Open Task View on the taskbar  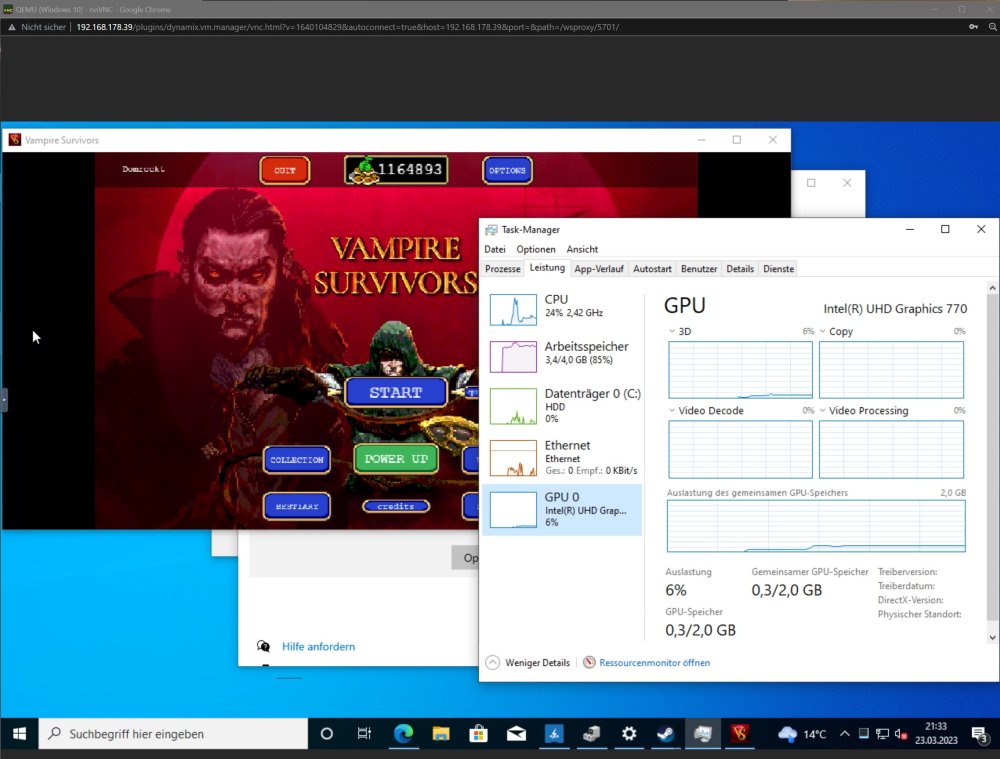coord(364,733)
